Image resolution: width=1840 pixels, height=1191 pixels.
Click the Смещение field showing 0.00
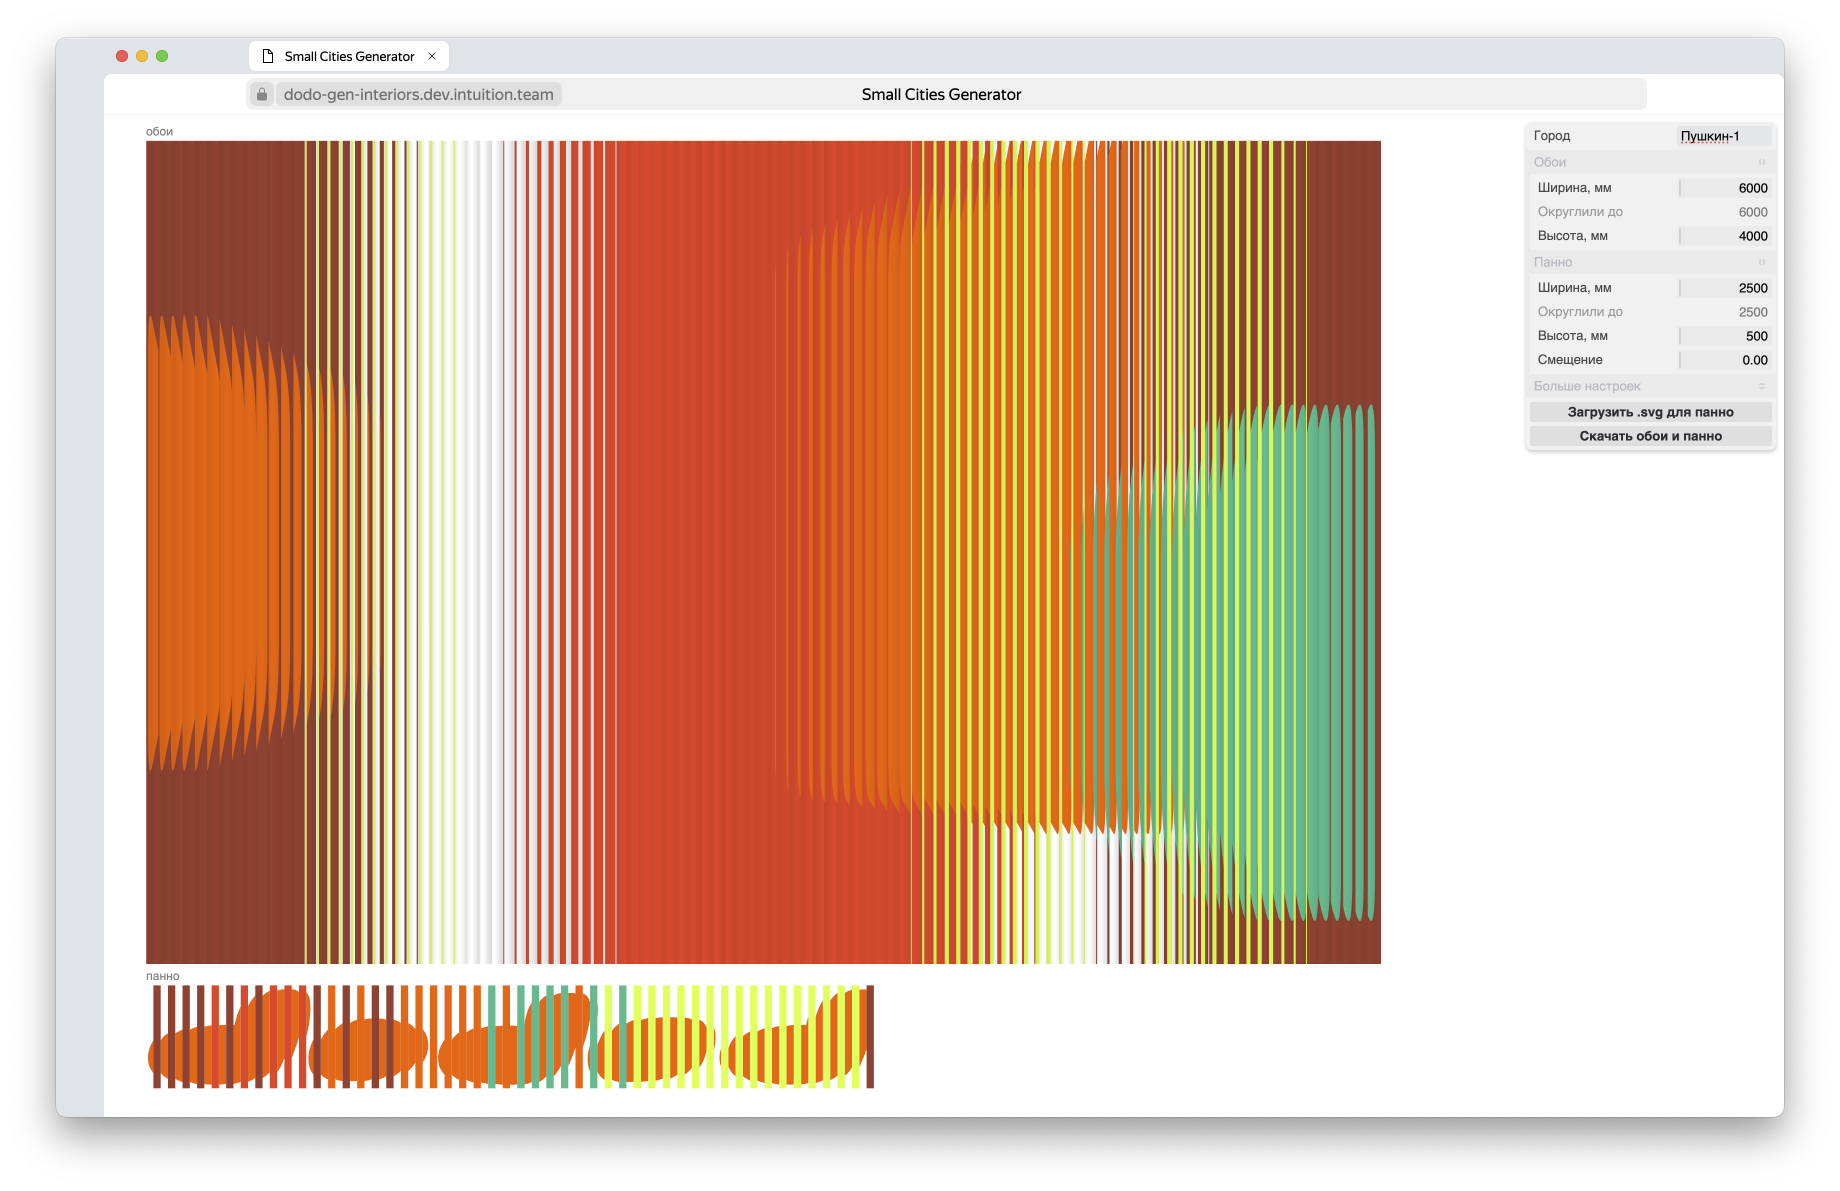coord(1724,360)
